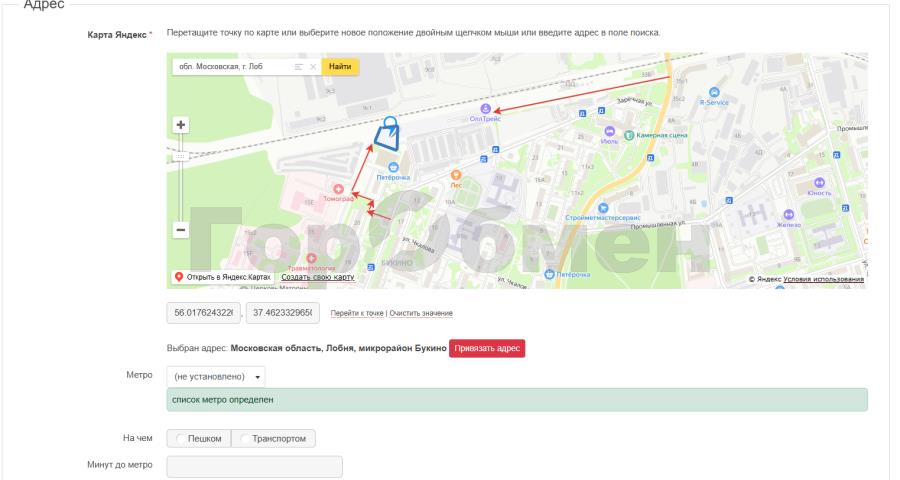Viewport: 900px width, 480px height.
Task: Open the search results list icon
Action: (x=298, y=67)
